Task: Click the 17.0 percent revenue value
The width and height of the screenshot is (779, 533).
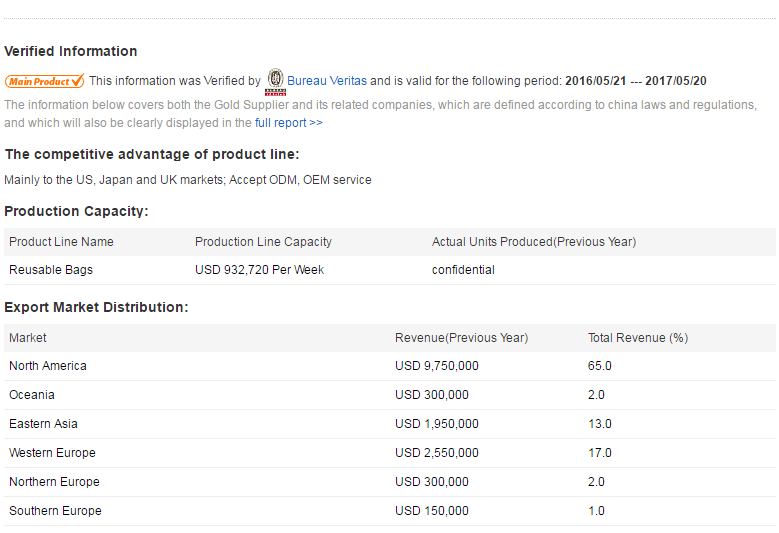Action: (599, 453)
